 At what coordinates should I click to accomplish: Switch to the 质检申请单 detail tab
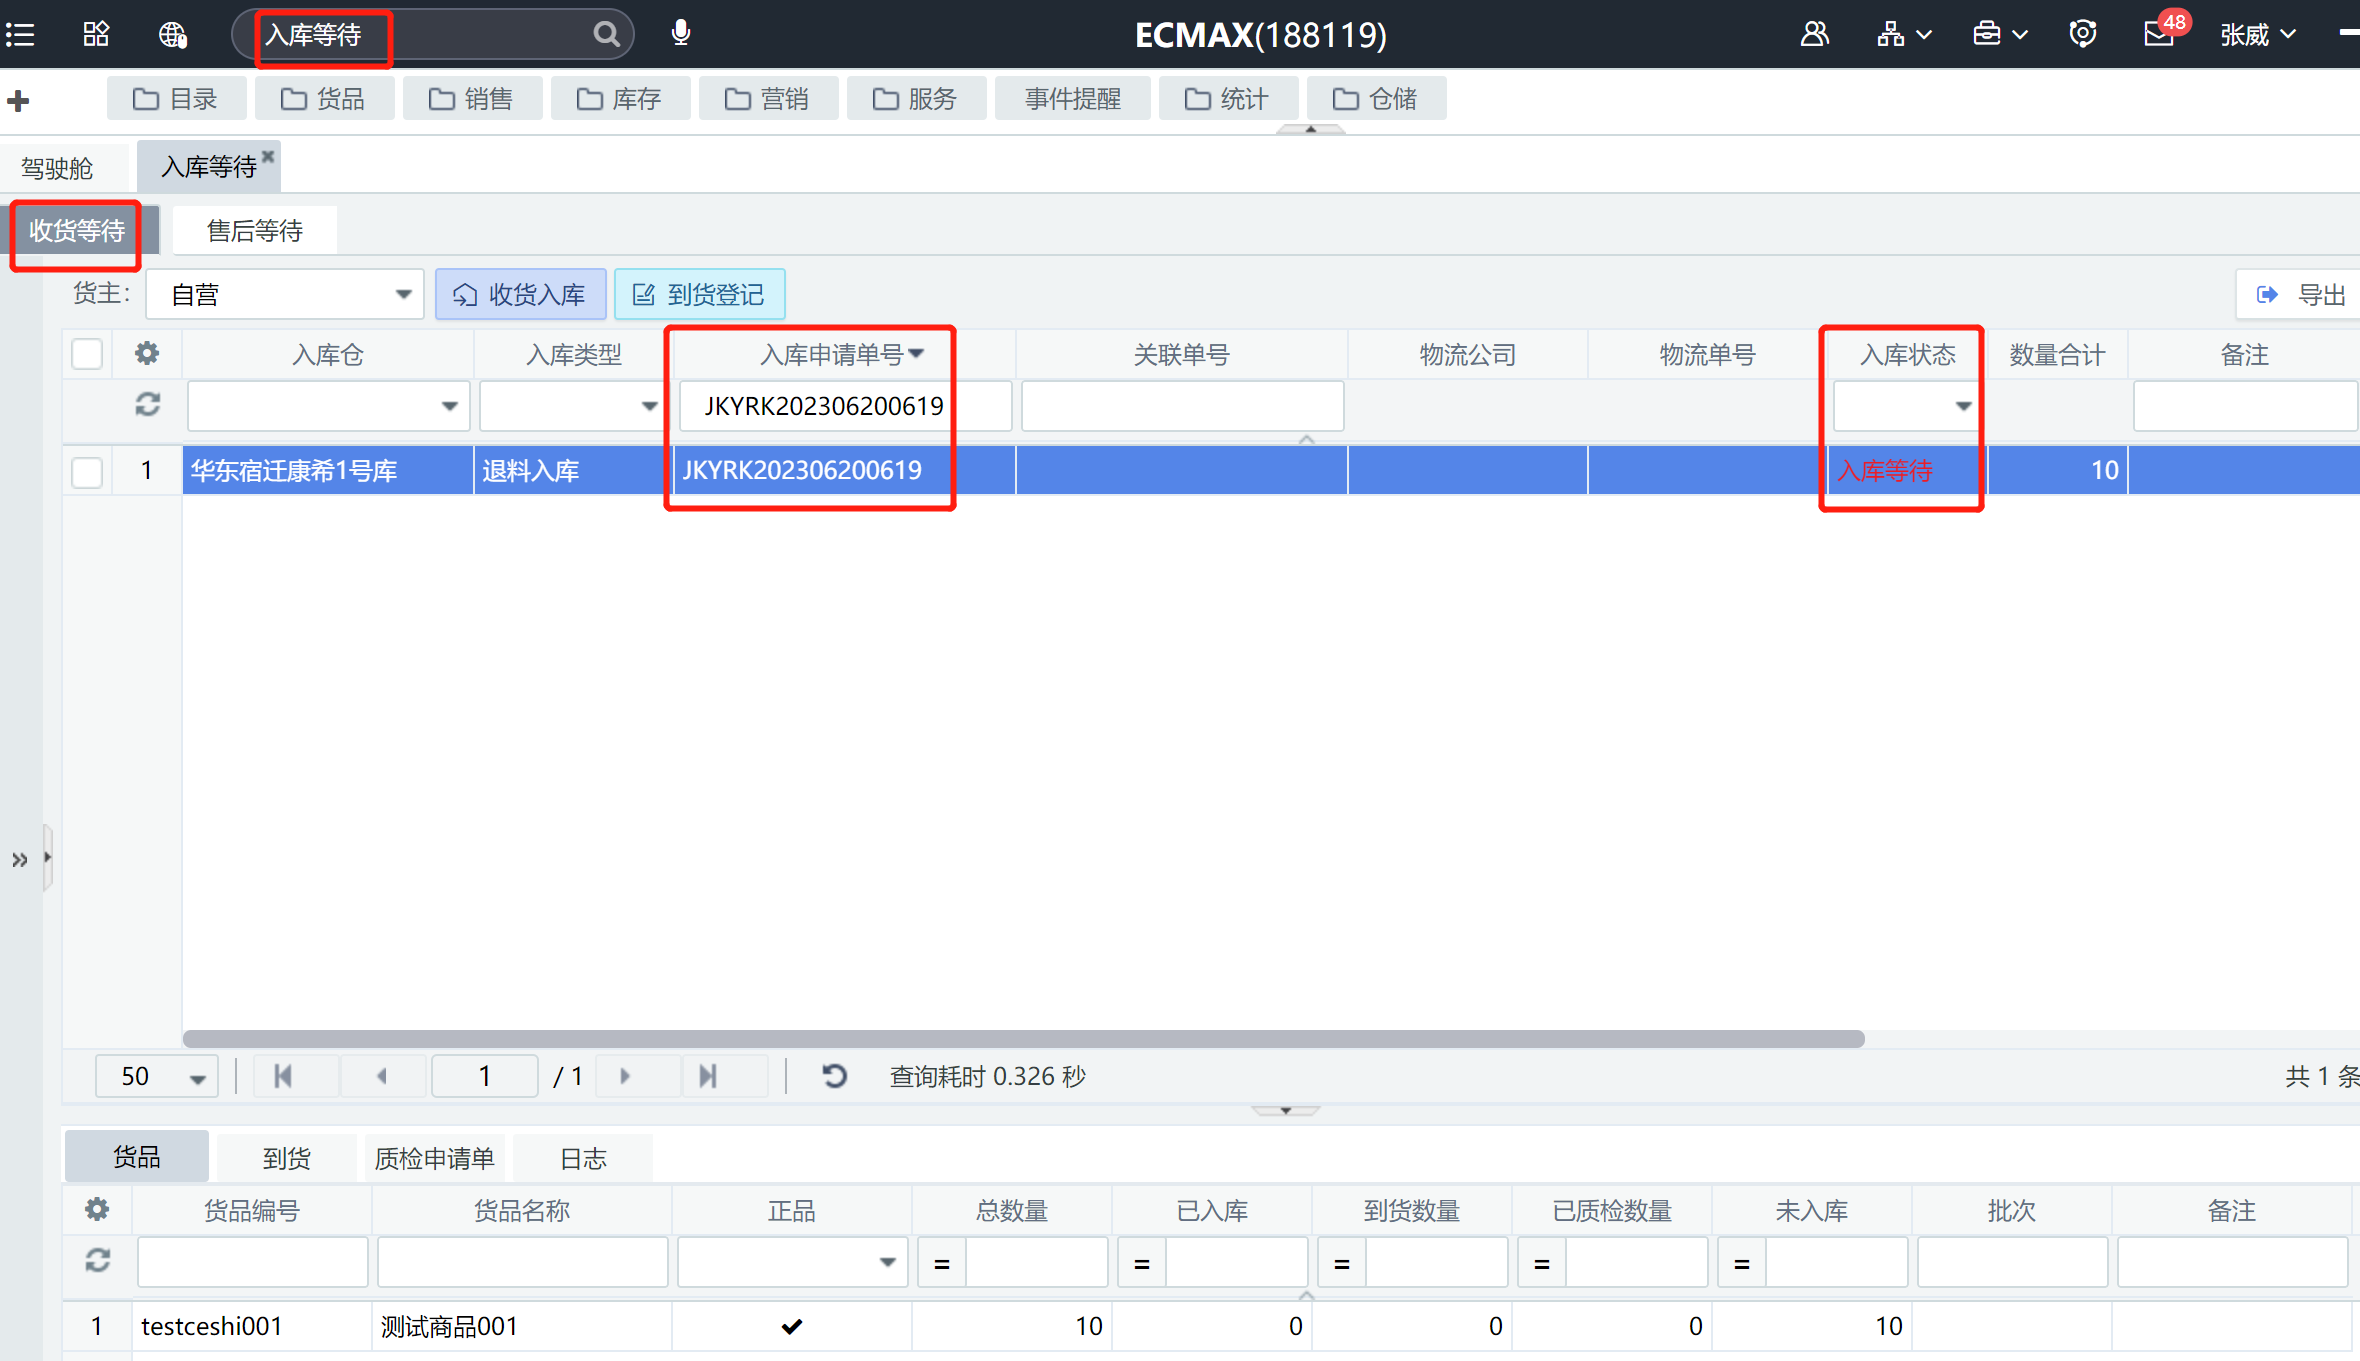click(435, 1158)
